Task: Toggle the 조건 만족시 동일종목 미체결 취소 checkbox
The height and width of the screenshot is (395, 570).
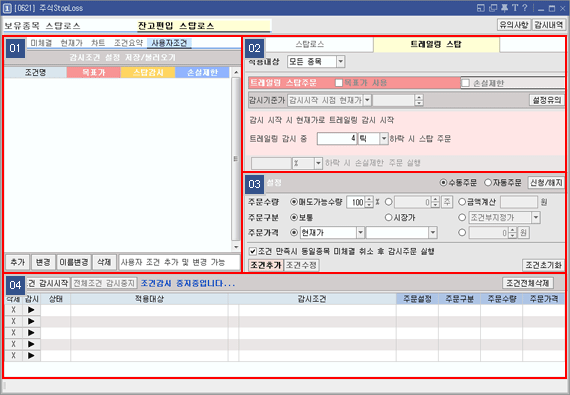Action: pyautogui.click(x=253, y=251)
